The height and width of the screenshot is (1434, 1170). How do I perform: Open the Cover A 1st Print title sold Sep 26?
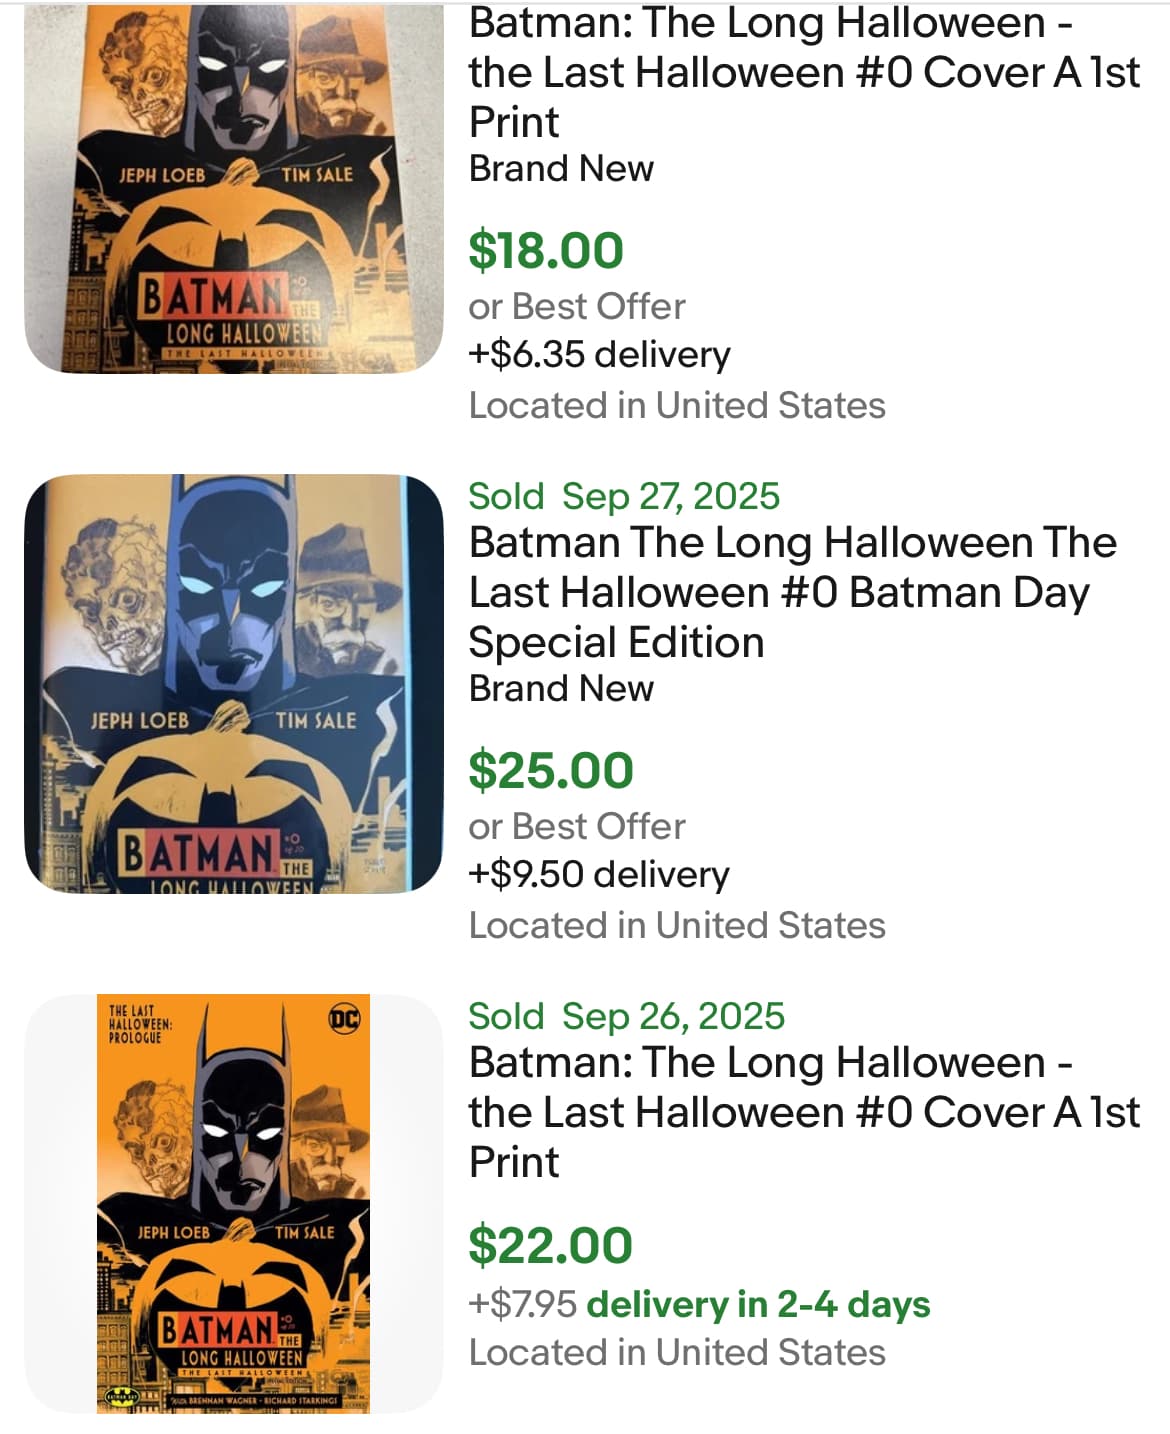(803, 1112)
